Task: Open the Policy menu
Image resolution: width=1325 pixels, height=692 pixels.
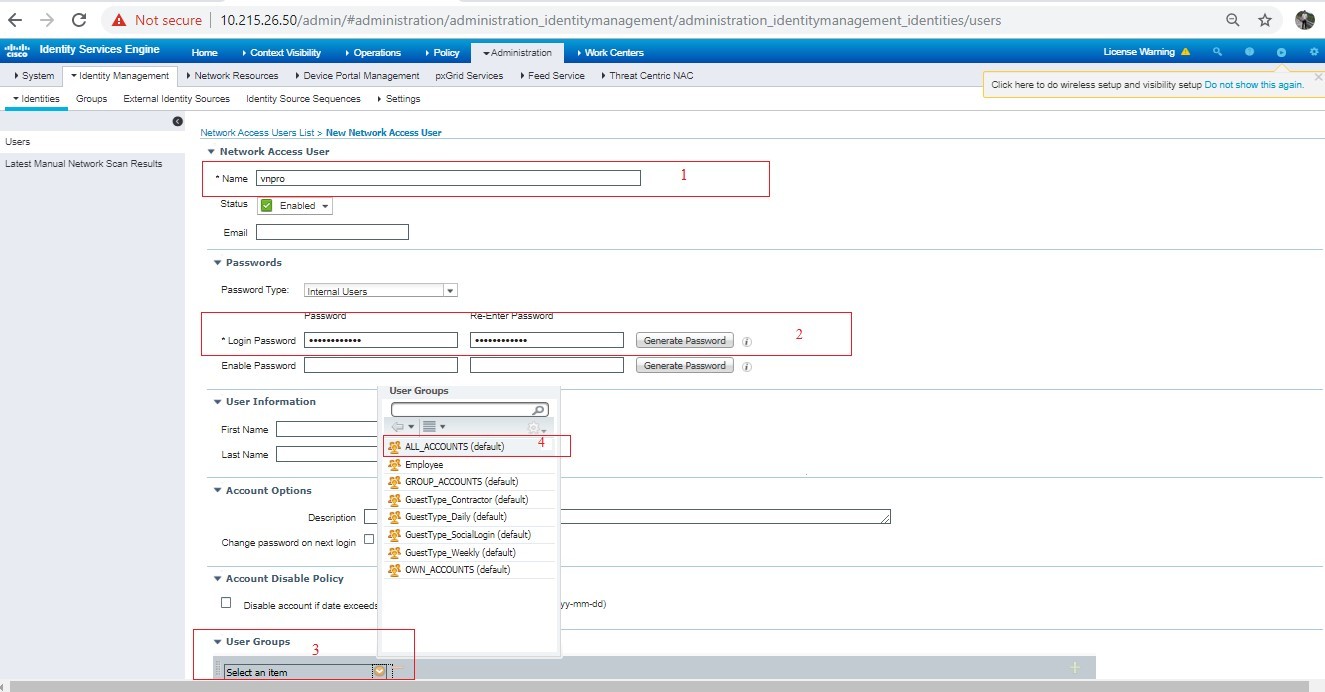Action: (442, 53)
